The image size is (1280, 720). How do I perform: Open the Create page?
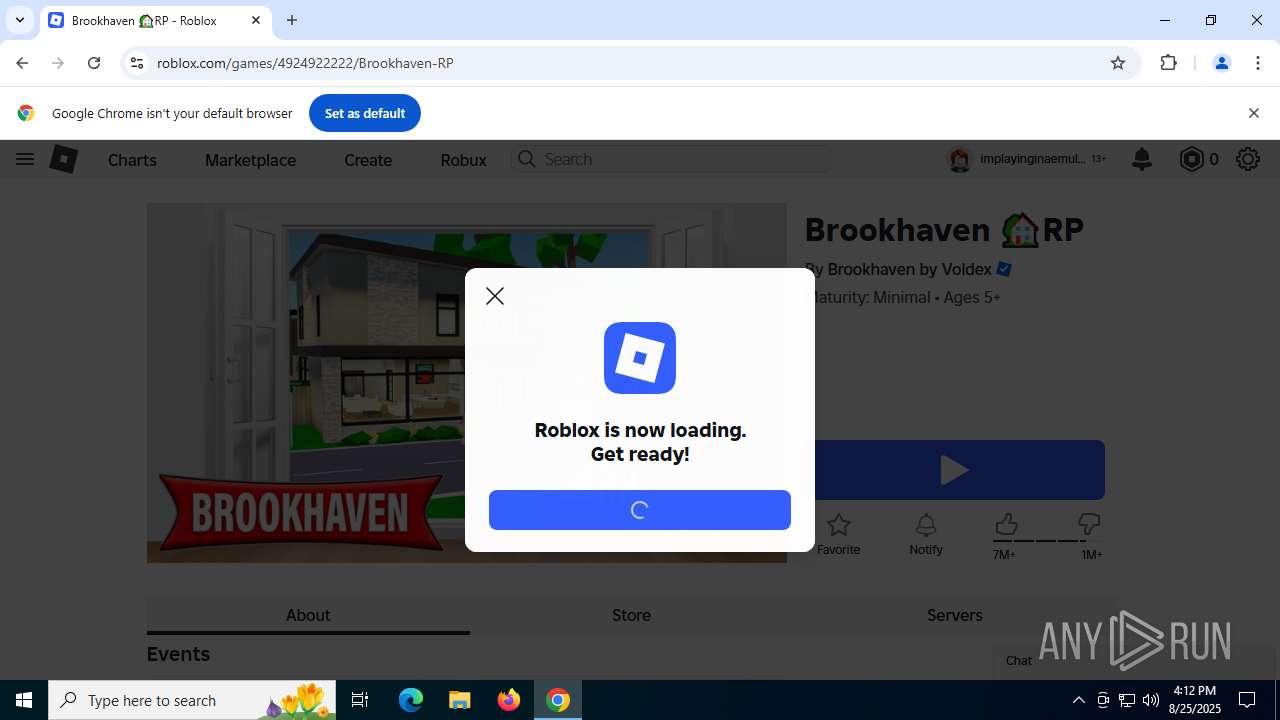pyautogui.click(x=368, y=160)
